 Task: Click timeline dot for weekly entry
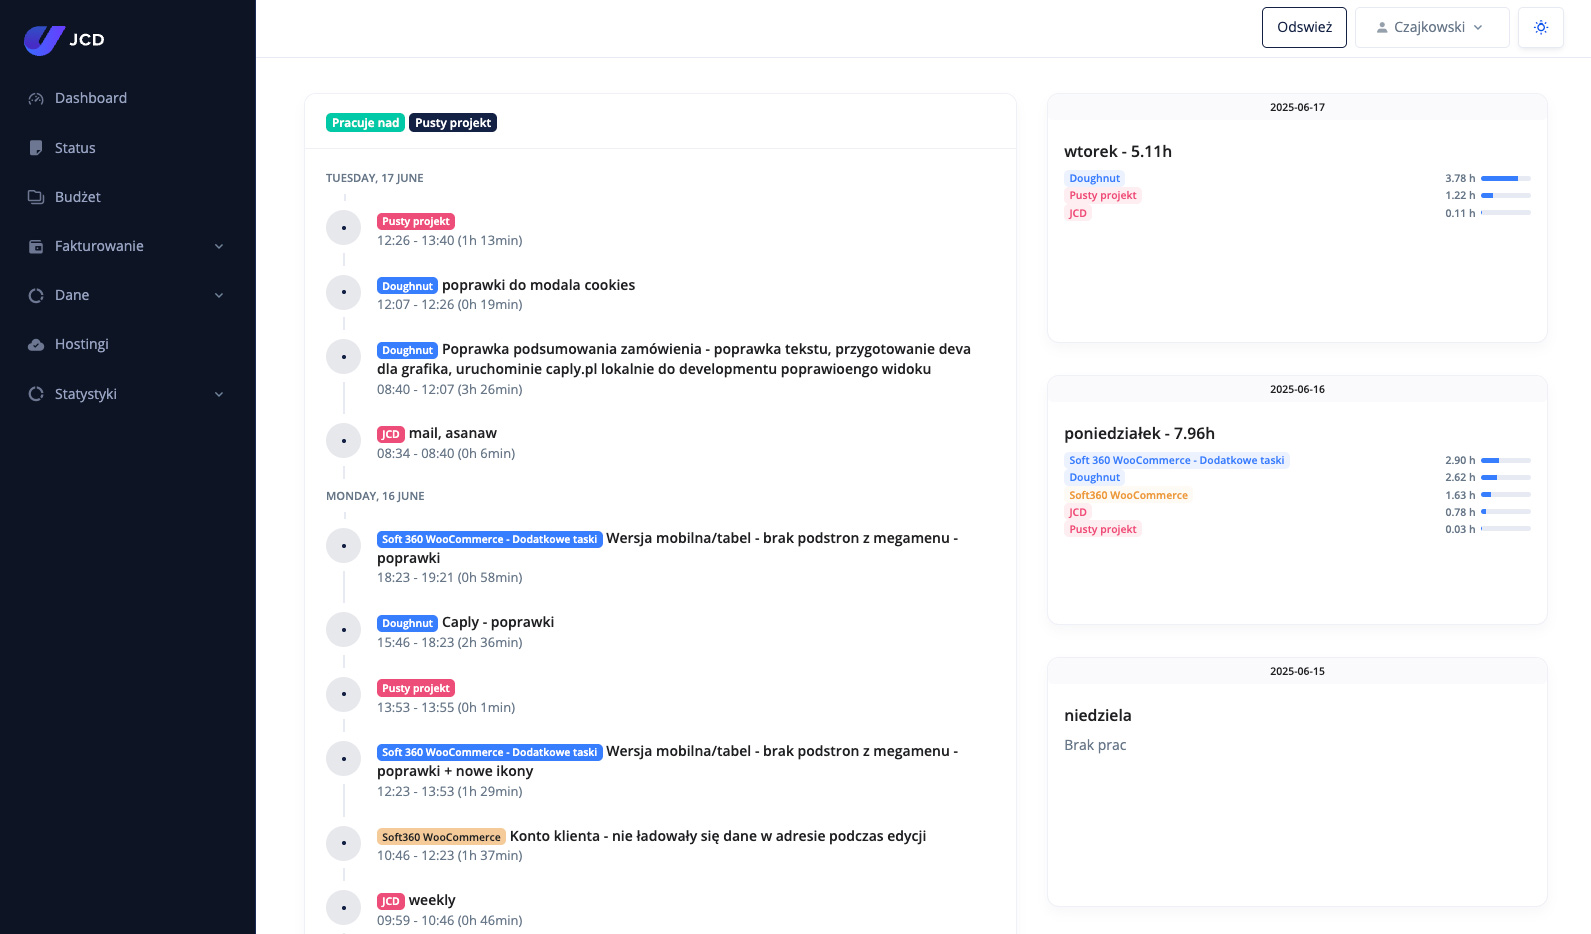(344, 908)
